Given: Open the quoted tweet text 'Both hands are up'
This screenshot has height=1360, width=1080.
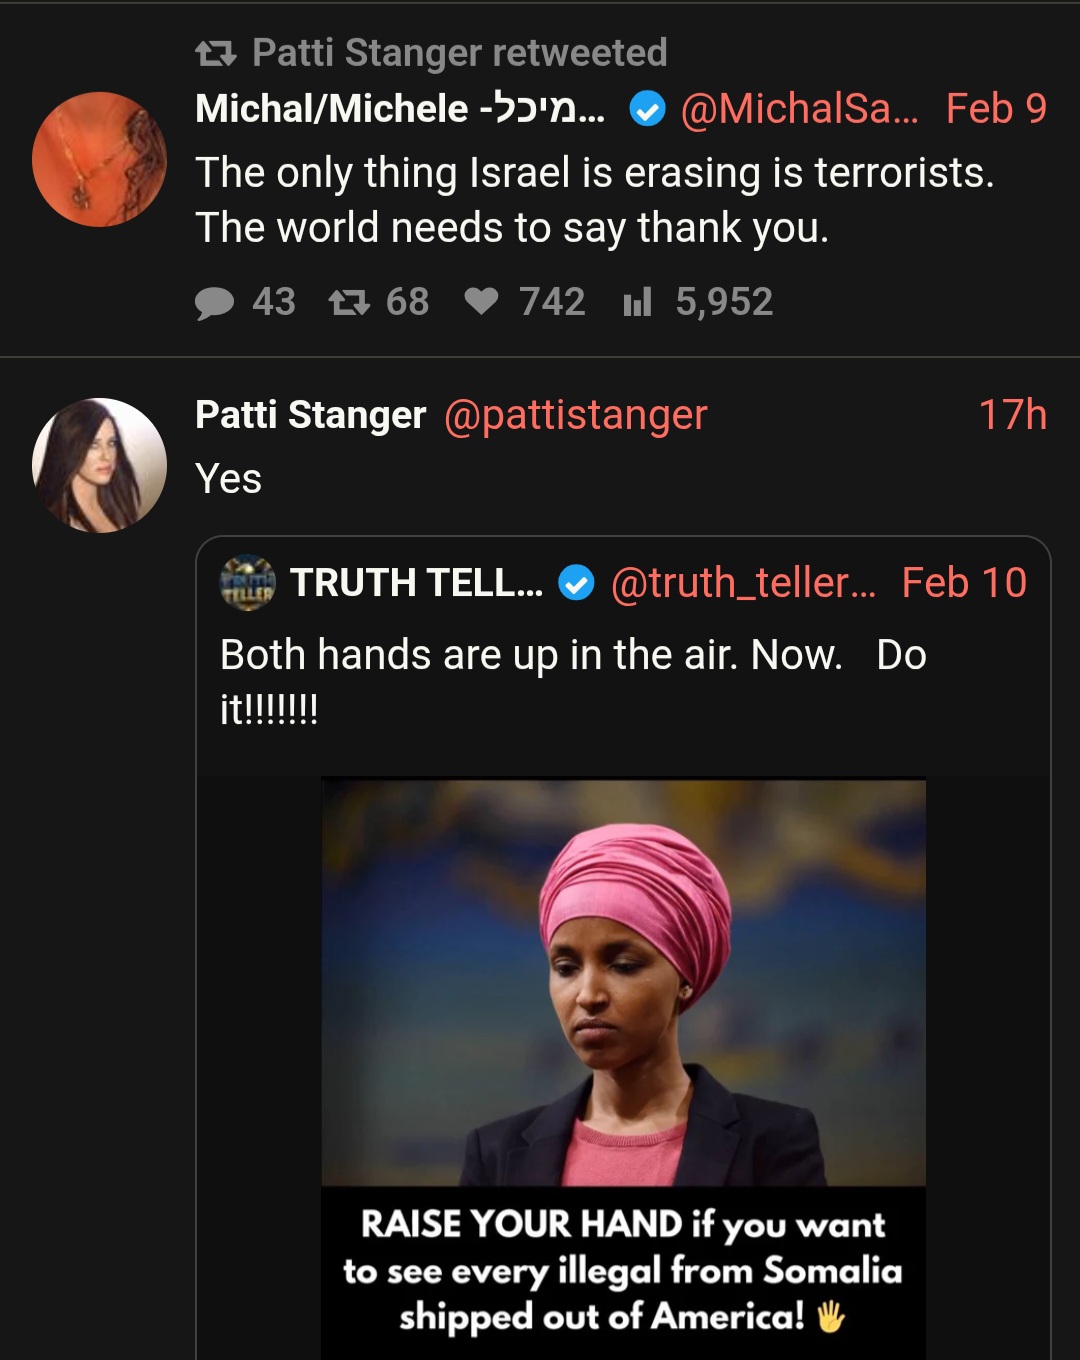Looking at the screenshot, I should [573, 682].
